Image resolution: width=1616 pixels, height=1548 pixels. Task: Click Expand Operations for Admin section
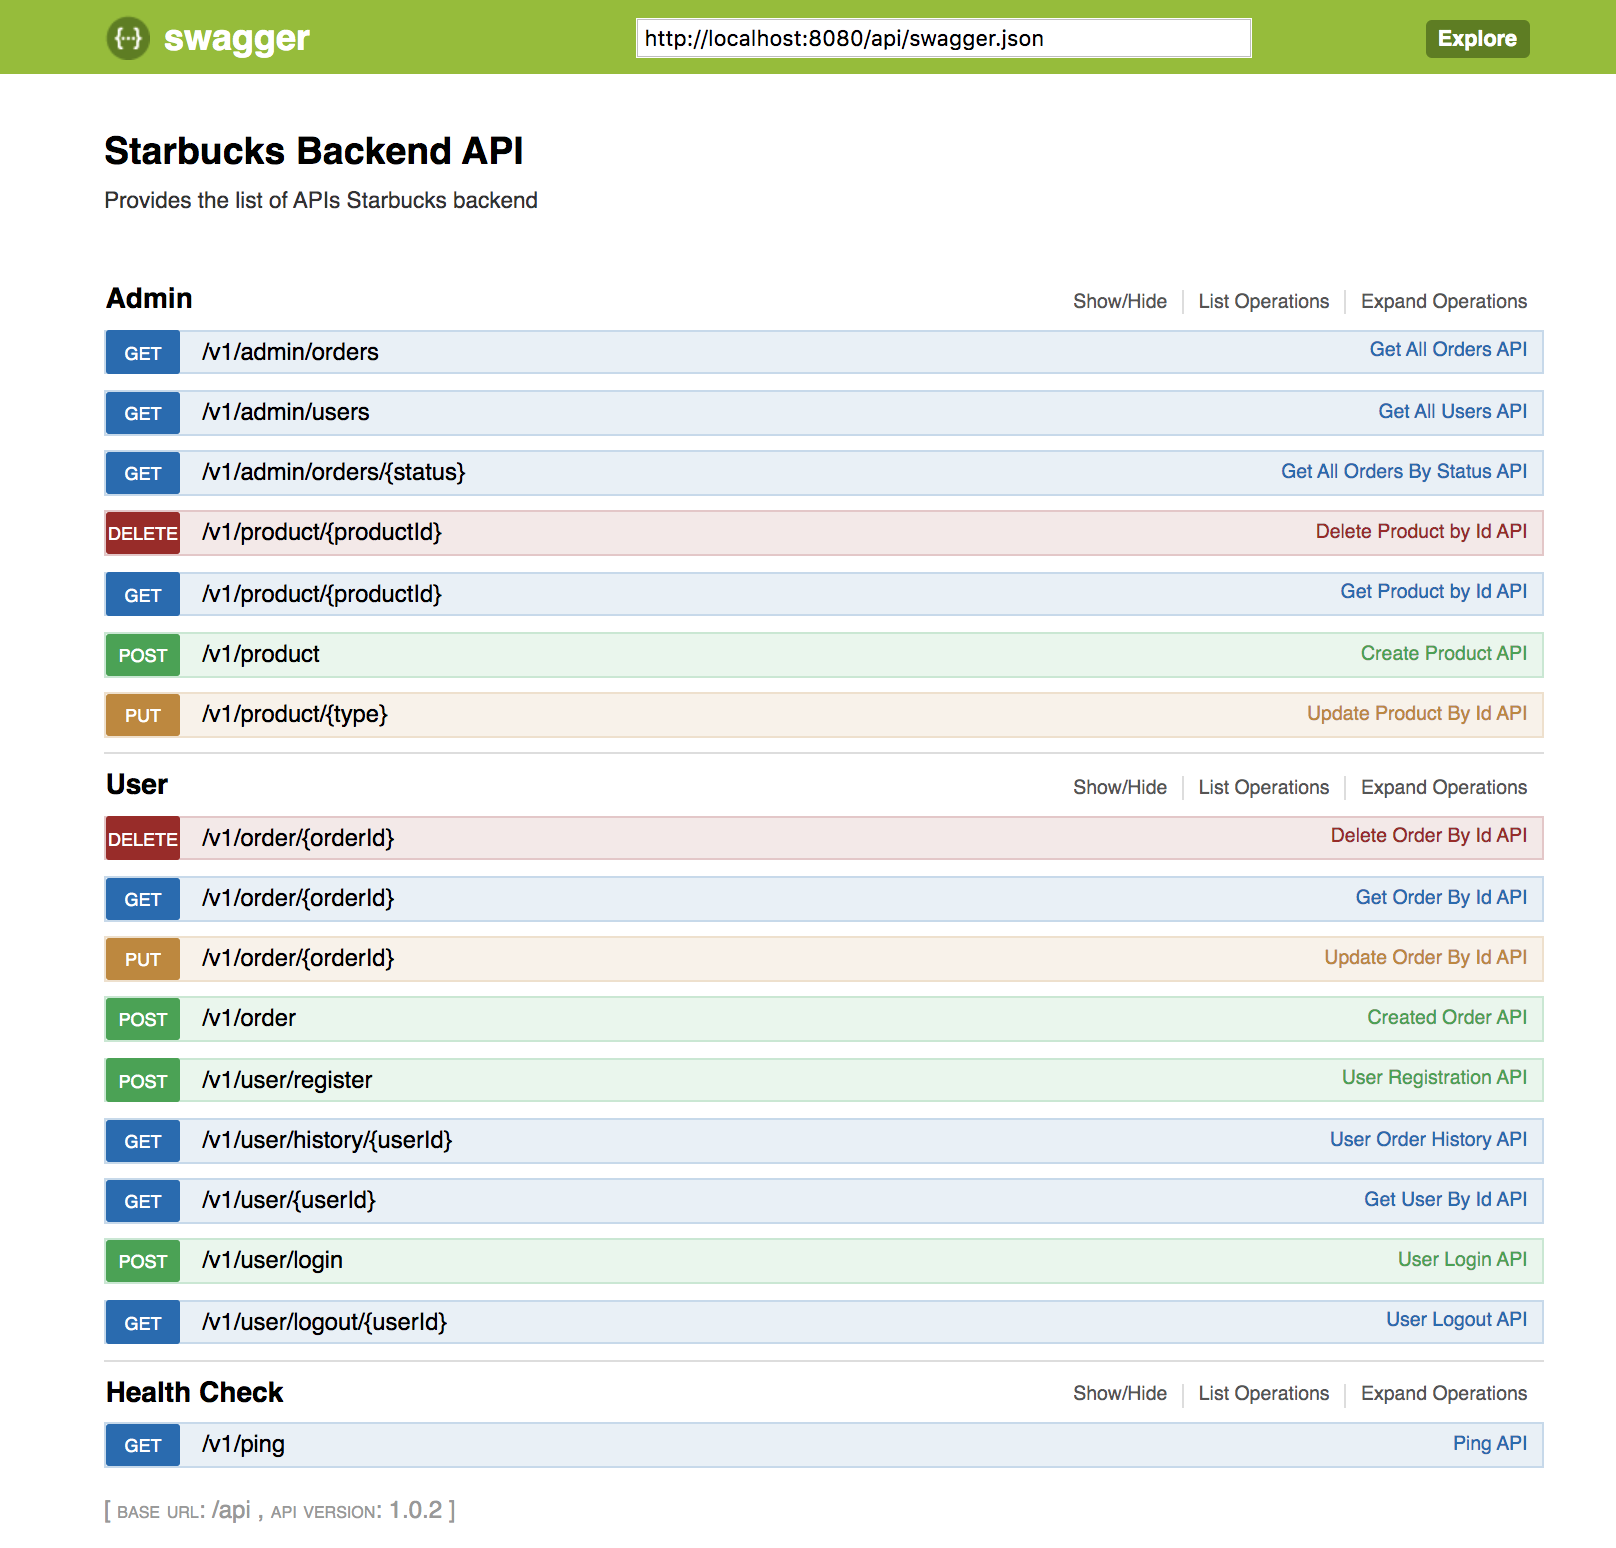pyautogui.click(x=1443, y=301)
